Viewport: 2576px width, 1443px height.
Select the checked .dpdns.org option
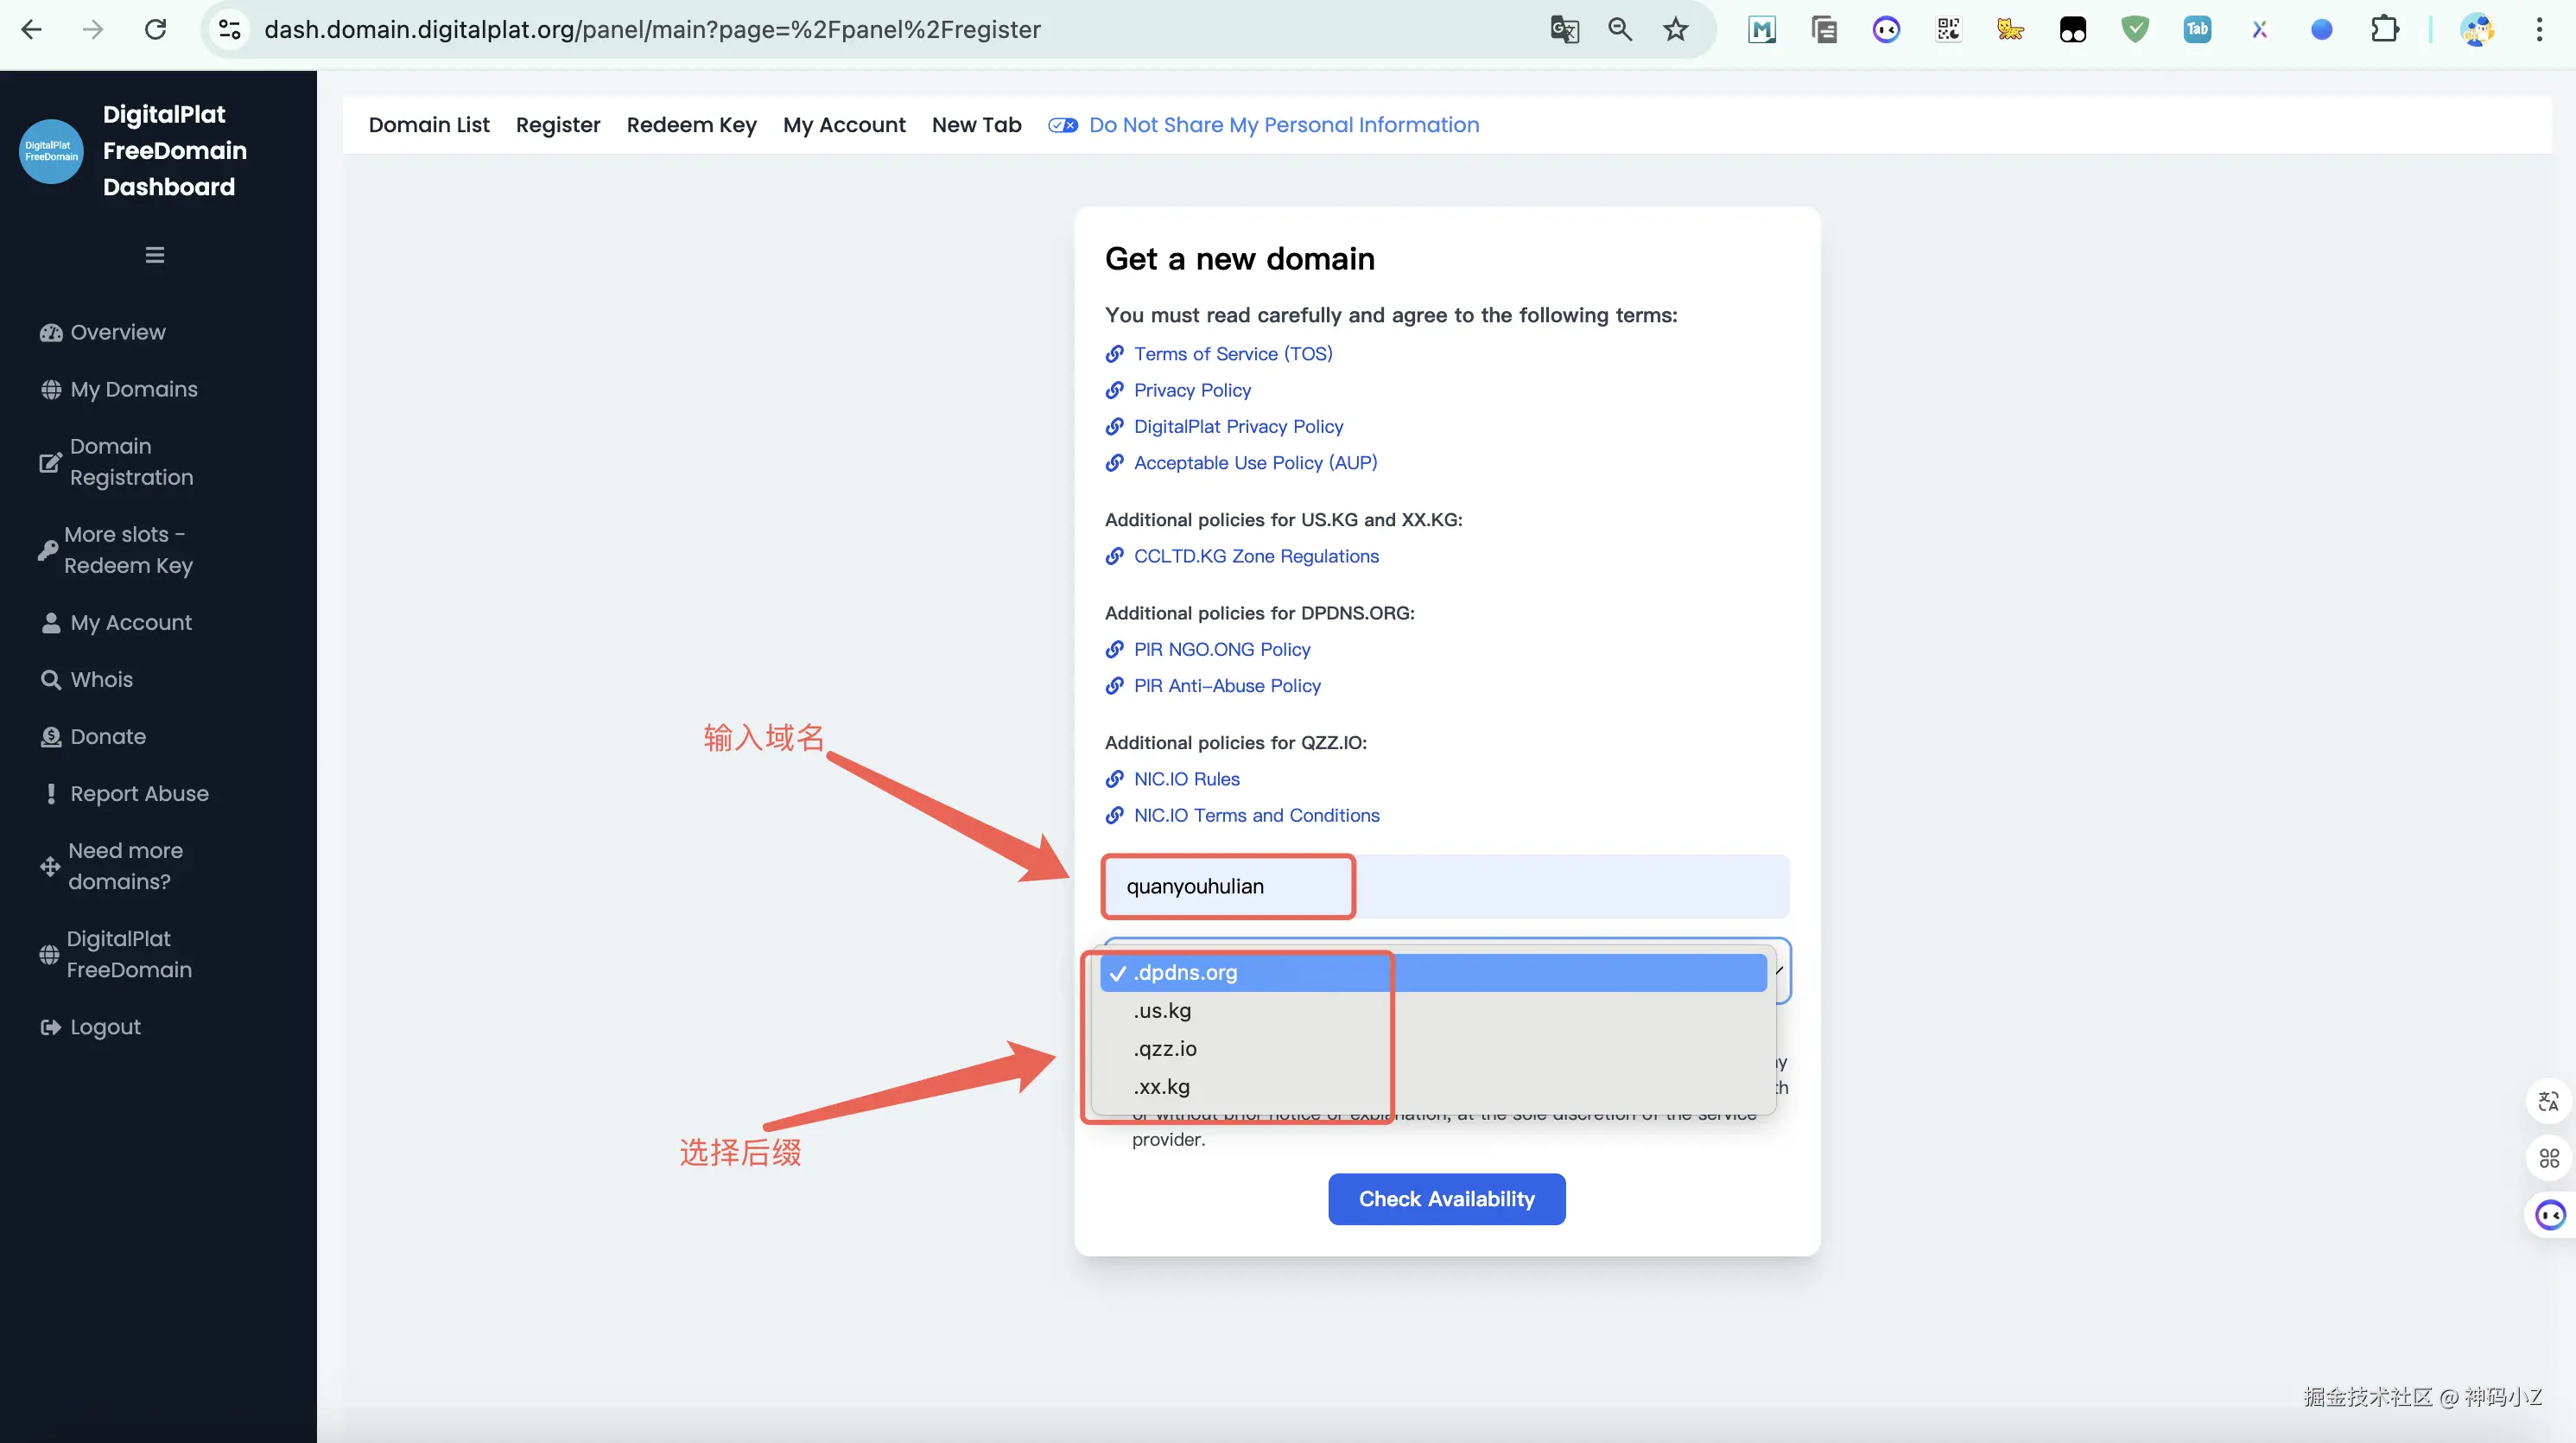pyautogui.click(x=1185, y=972)
